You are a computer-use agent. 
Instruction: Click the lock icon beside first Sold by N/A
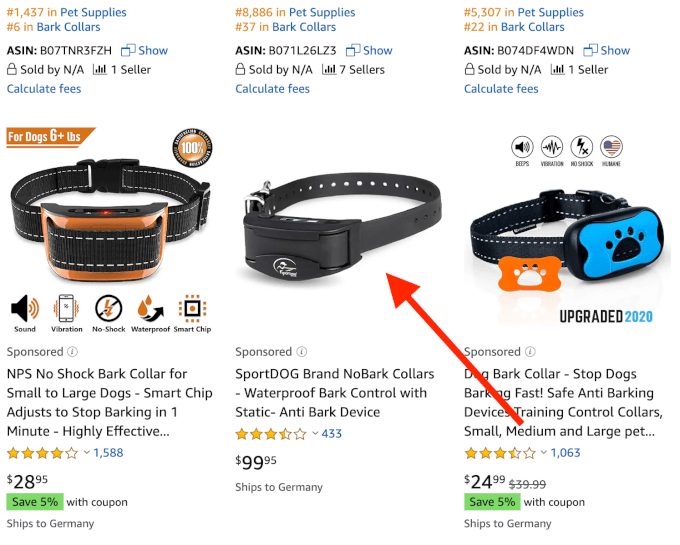[x=12, y=70]
